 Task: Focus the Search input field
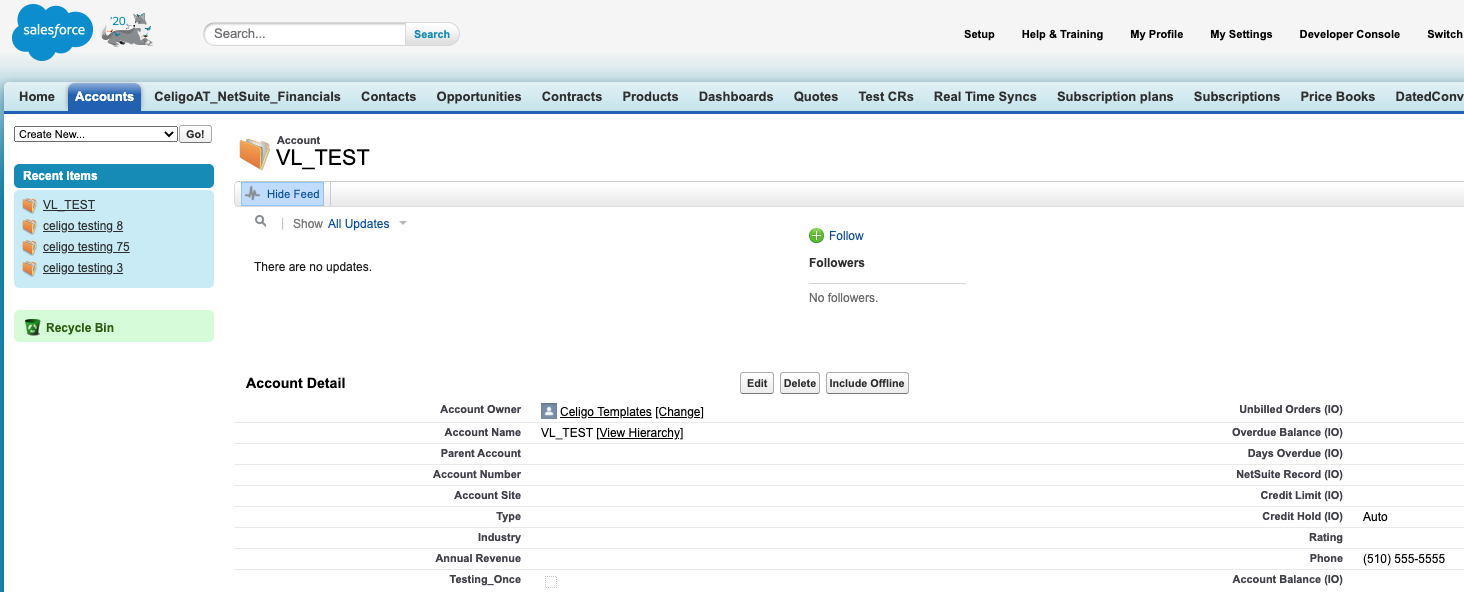[307, 34]
